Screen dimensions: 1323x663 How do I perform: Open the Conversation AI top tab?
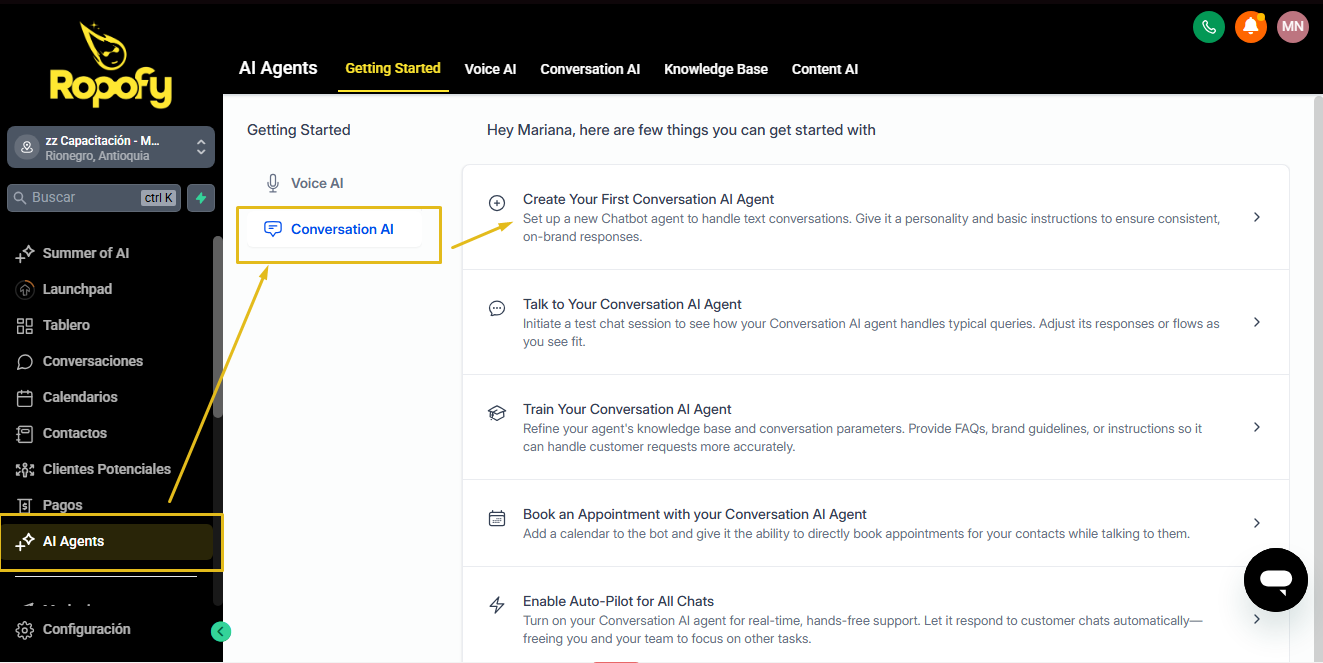(x=590, y=69)
